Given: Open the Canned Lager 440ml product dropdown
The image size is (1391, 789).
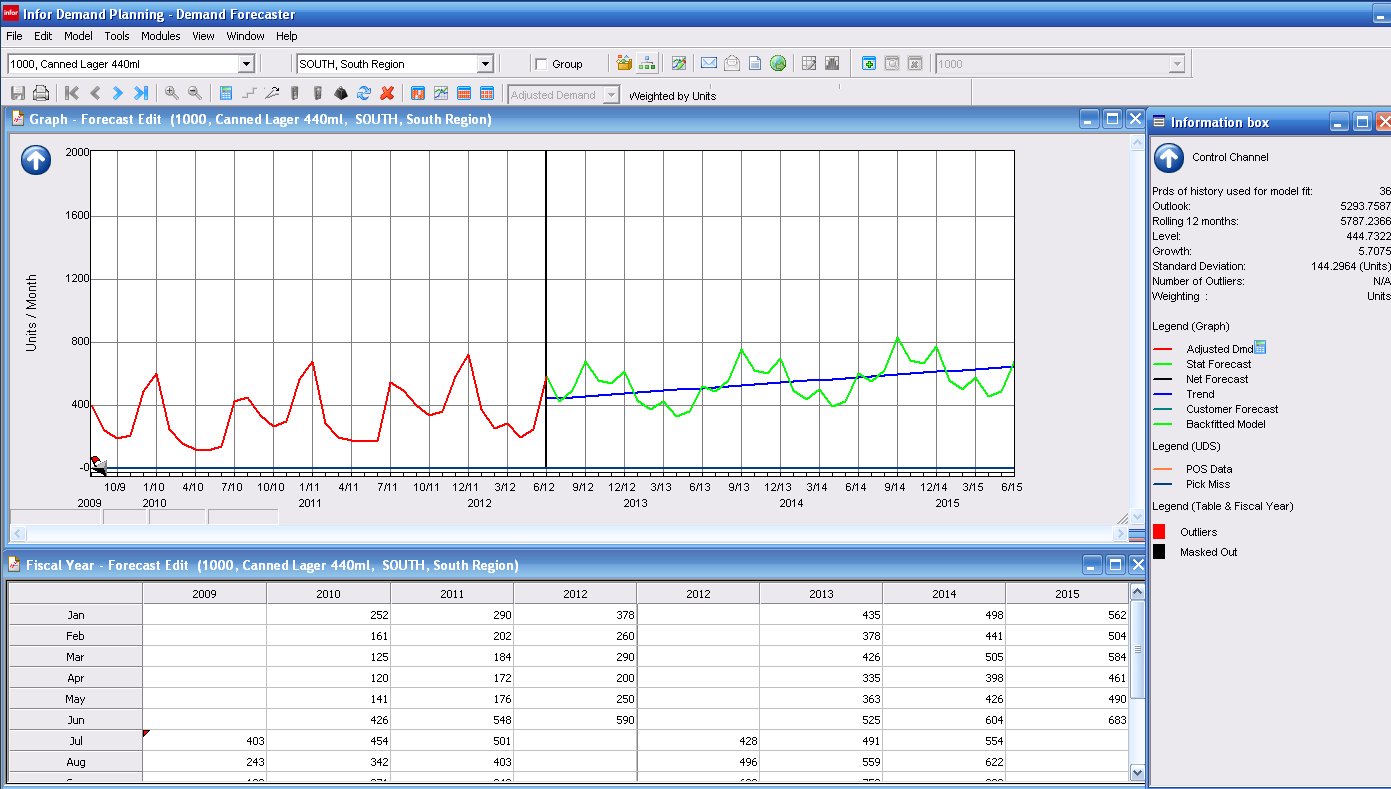Looking at the screenshot, I should point(246,64).
